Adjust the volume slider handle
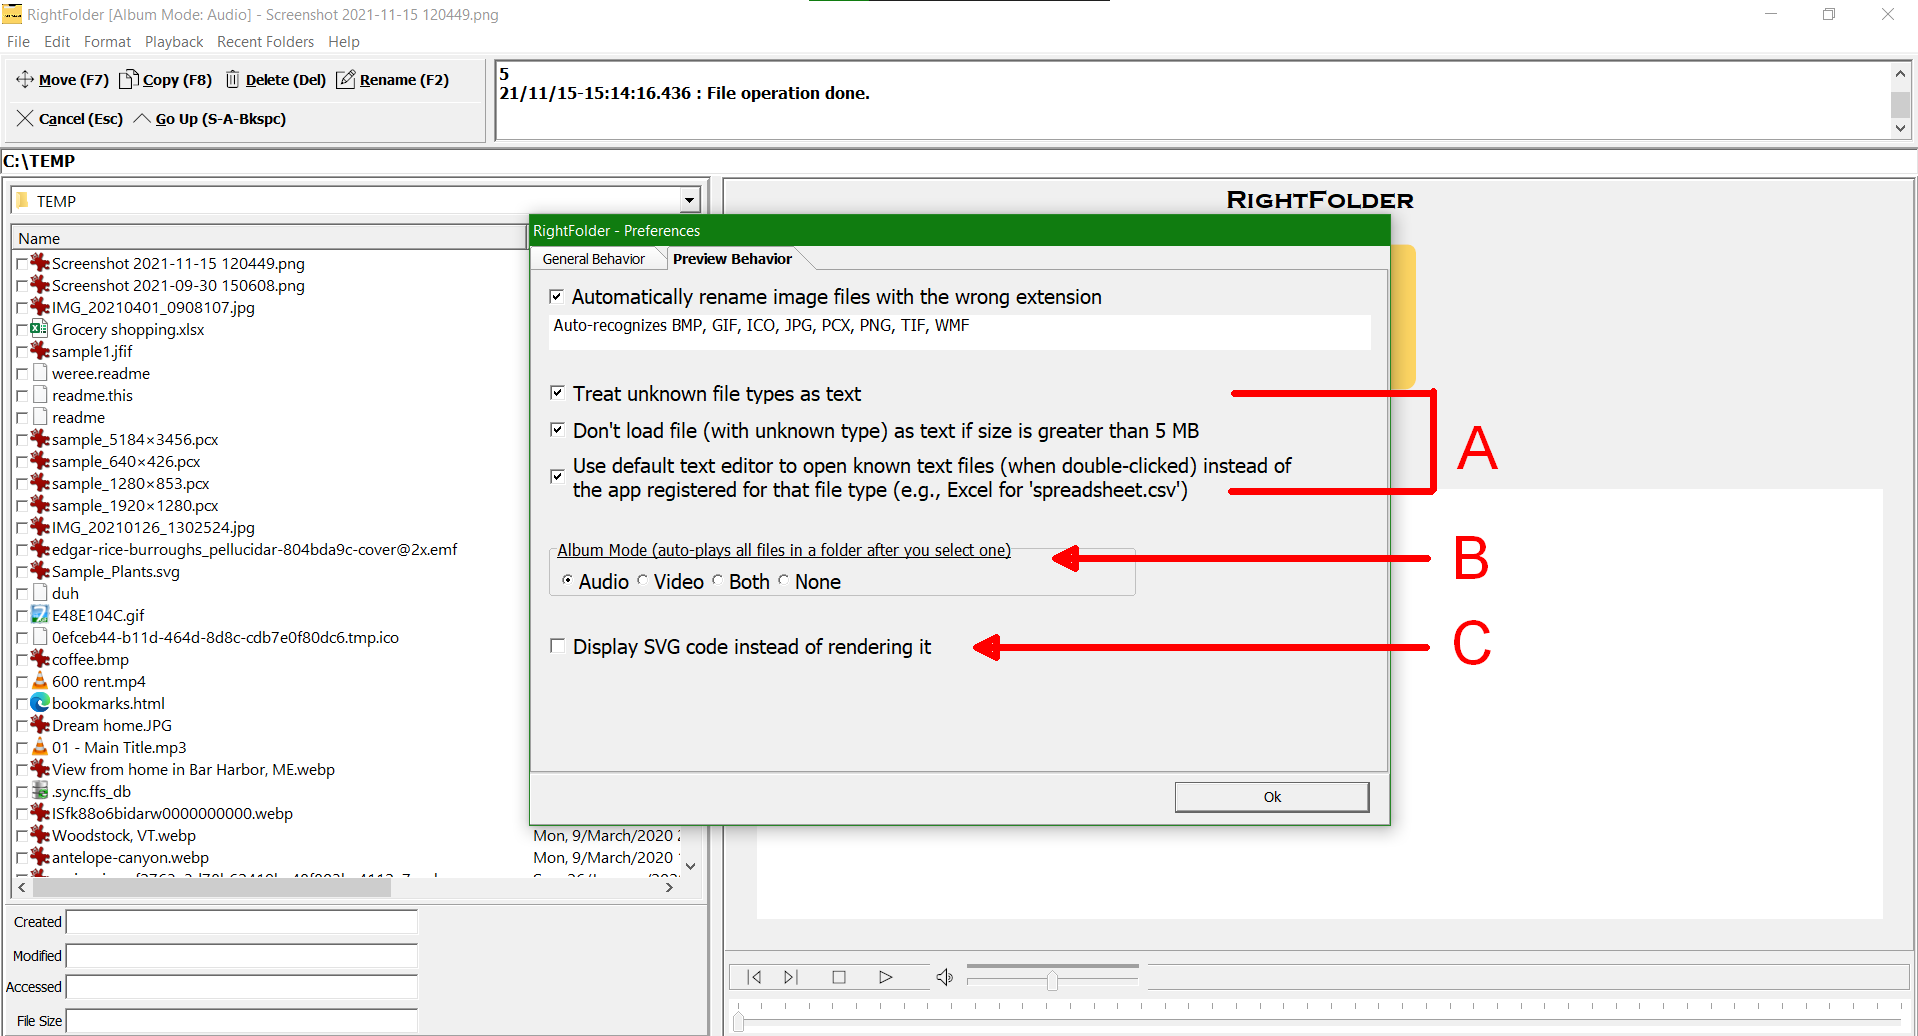Viewport: 1918px width, 1036px height. tap(1052, 981)
